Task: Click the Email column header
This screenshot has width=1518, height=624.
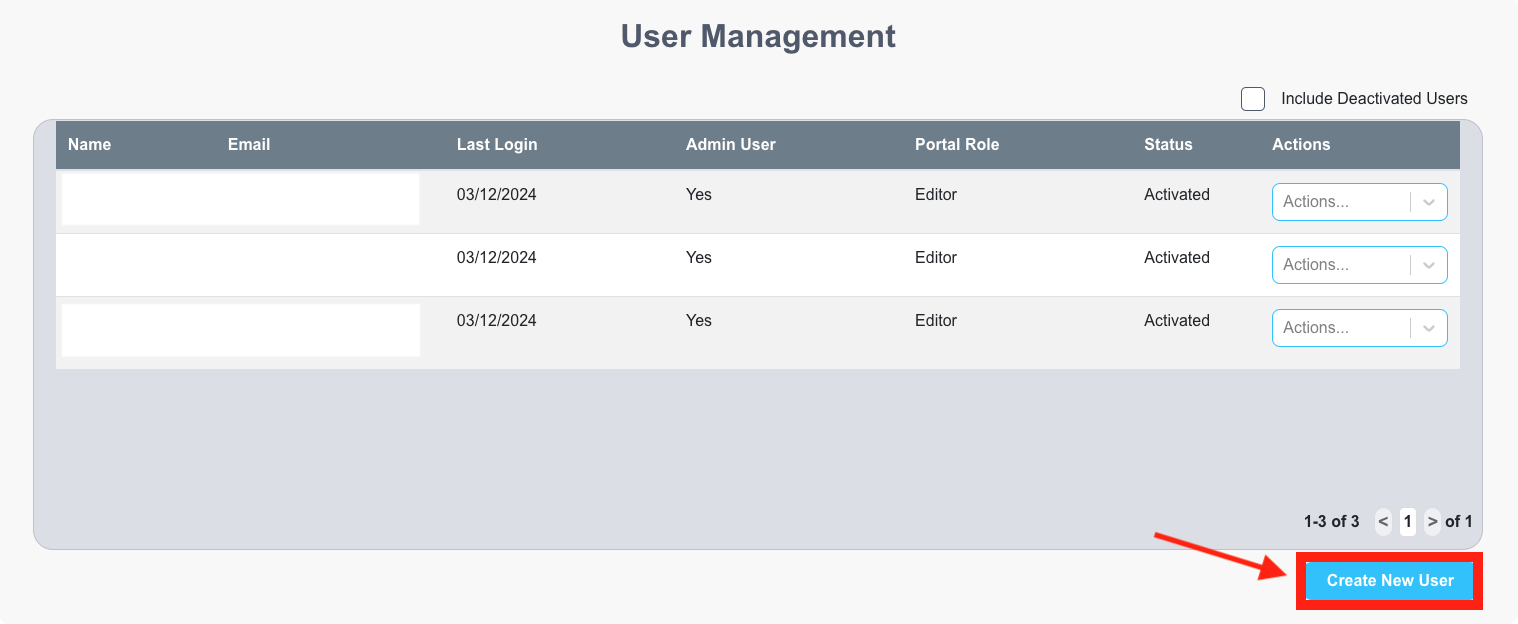Action: [248, 144]
